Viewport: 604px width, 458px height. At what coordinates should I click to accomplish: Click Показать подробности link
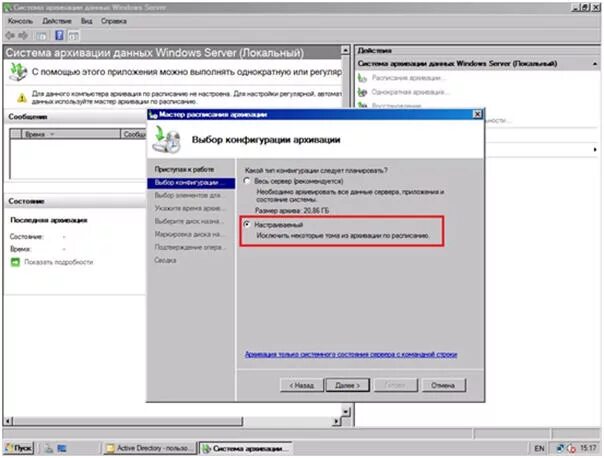click(59, 262)
